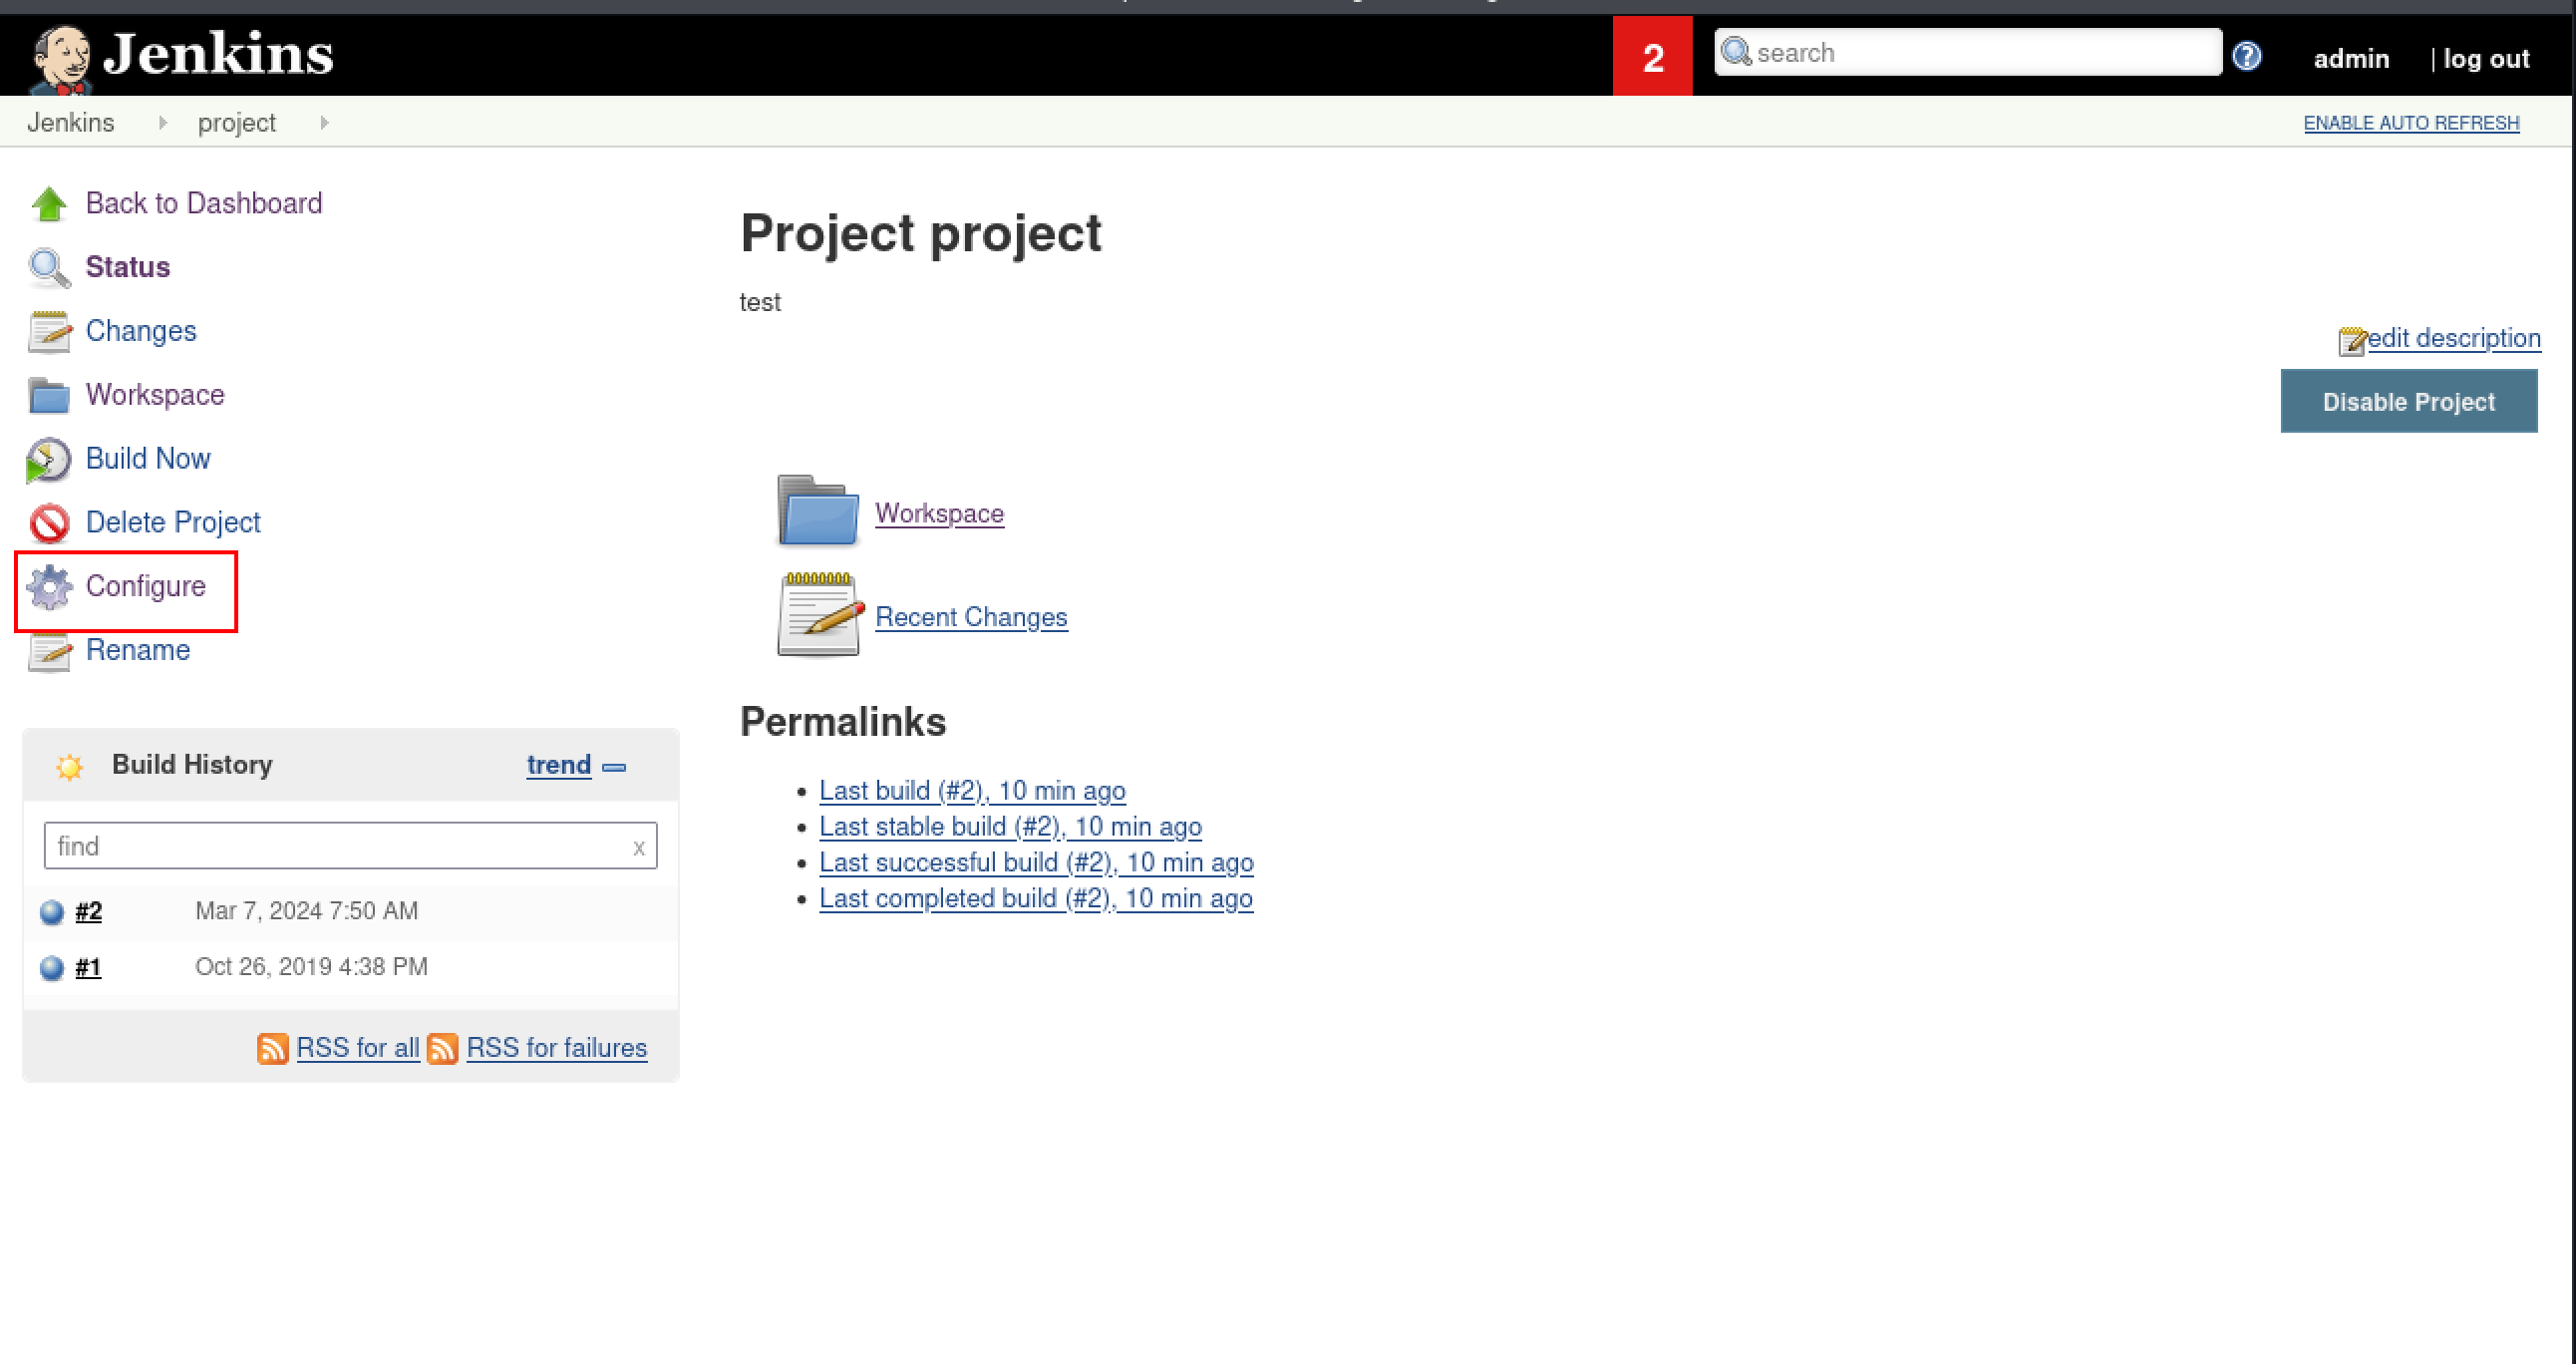
Task: Collapse Build History with minus toggle
Action: 615,767
